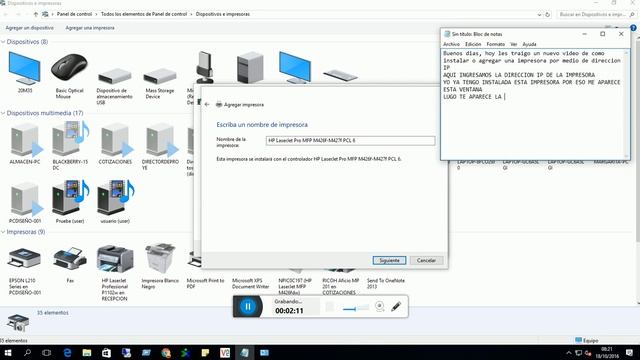Select the usuario (user) media device
The width and height of the screenshot is (640, 360).
(116, 198)
